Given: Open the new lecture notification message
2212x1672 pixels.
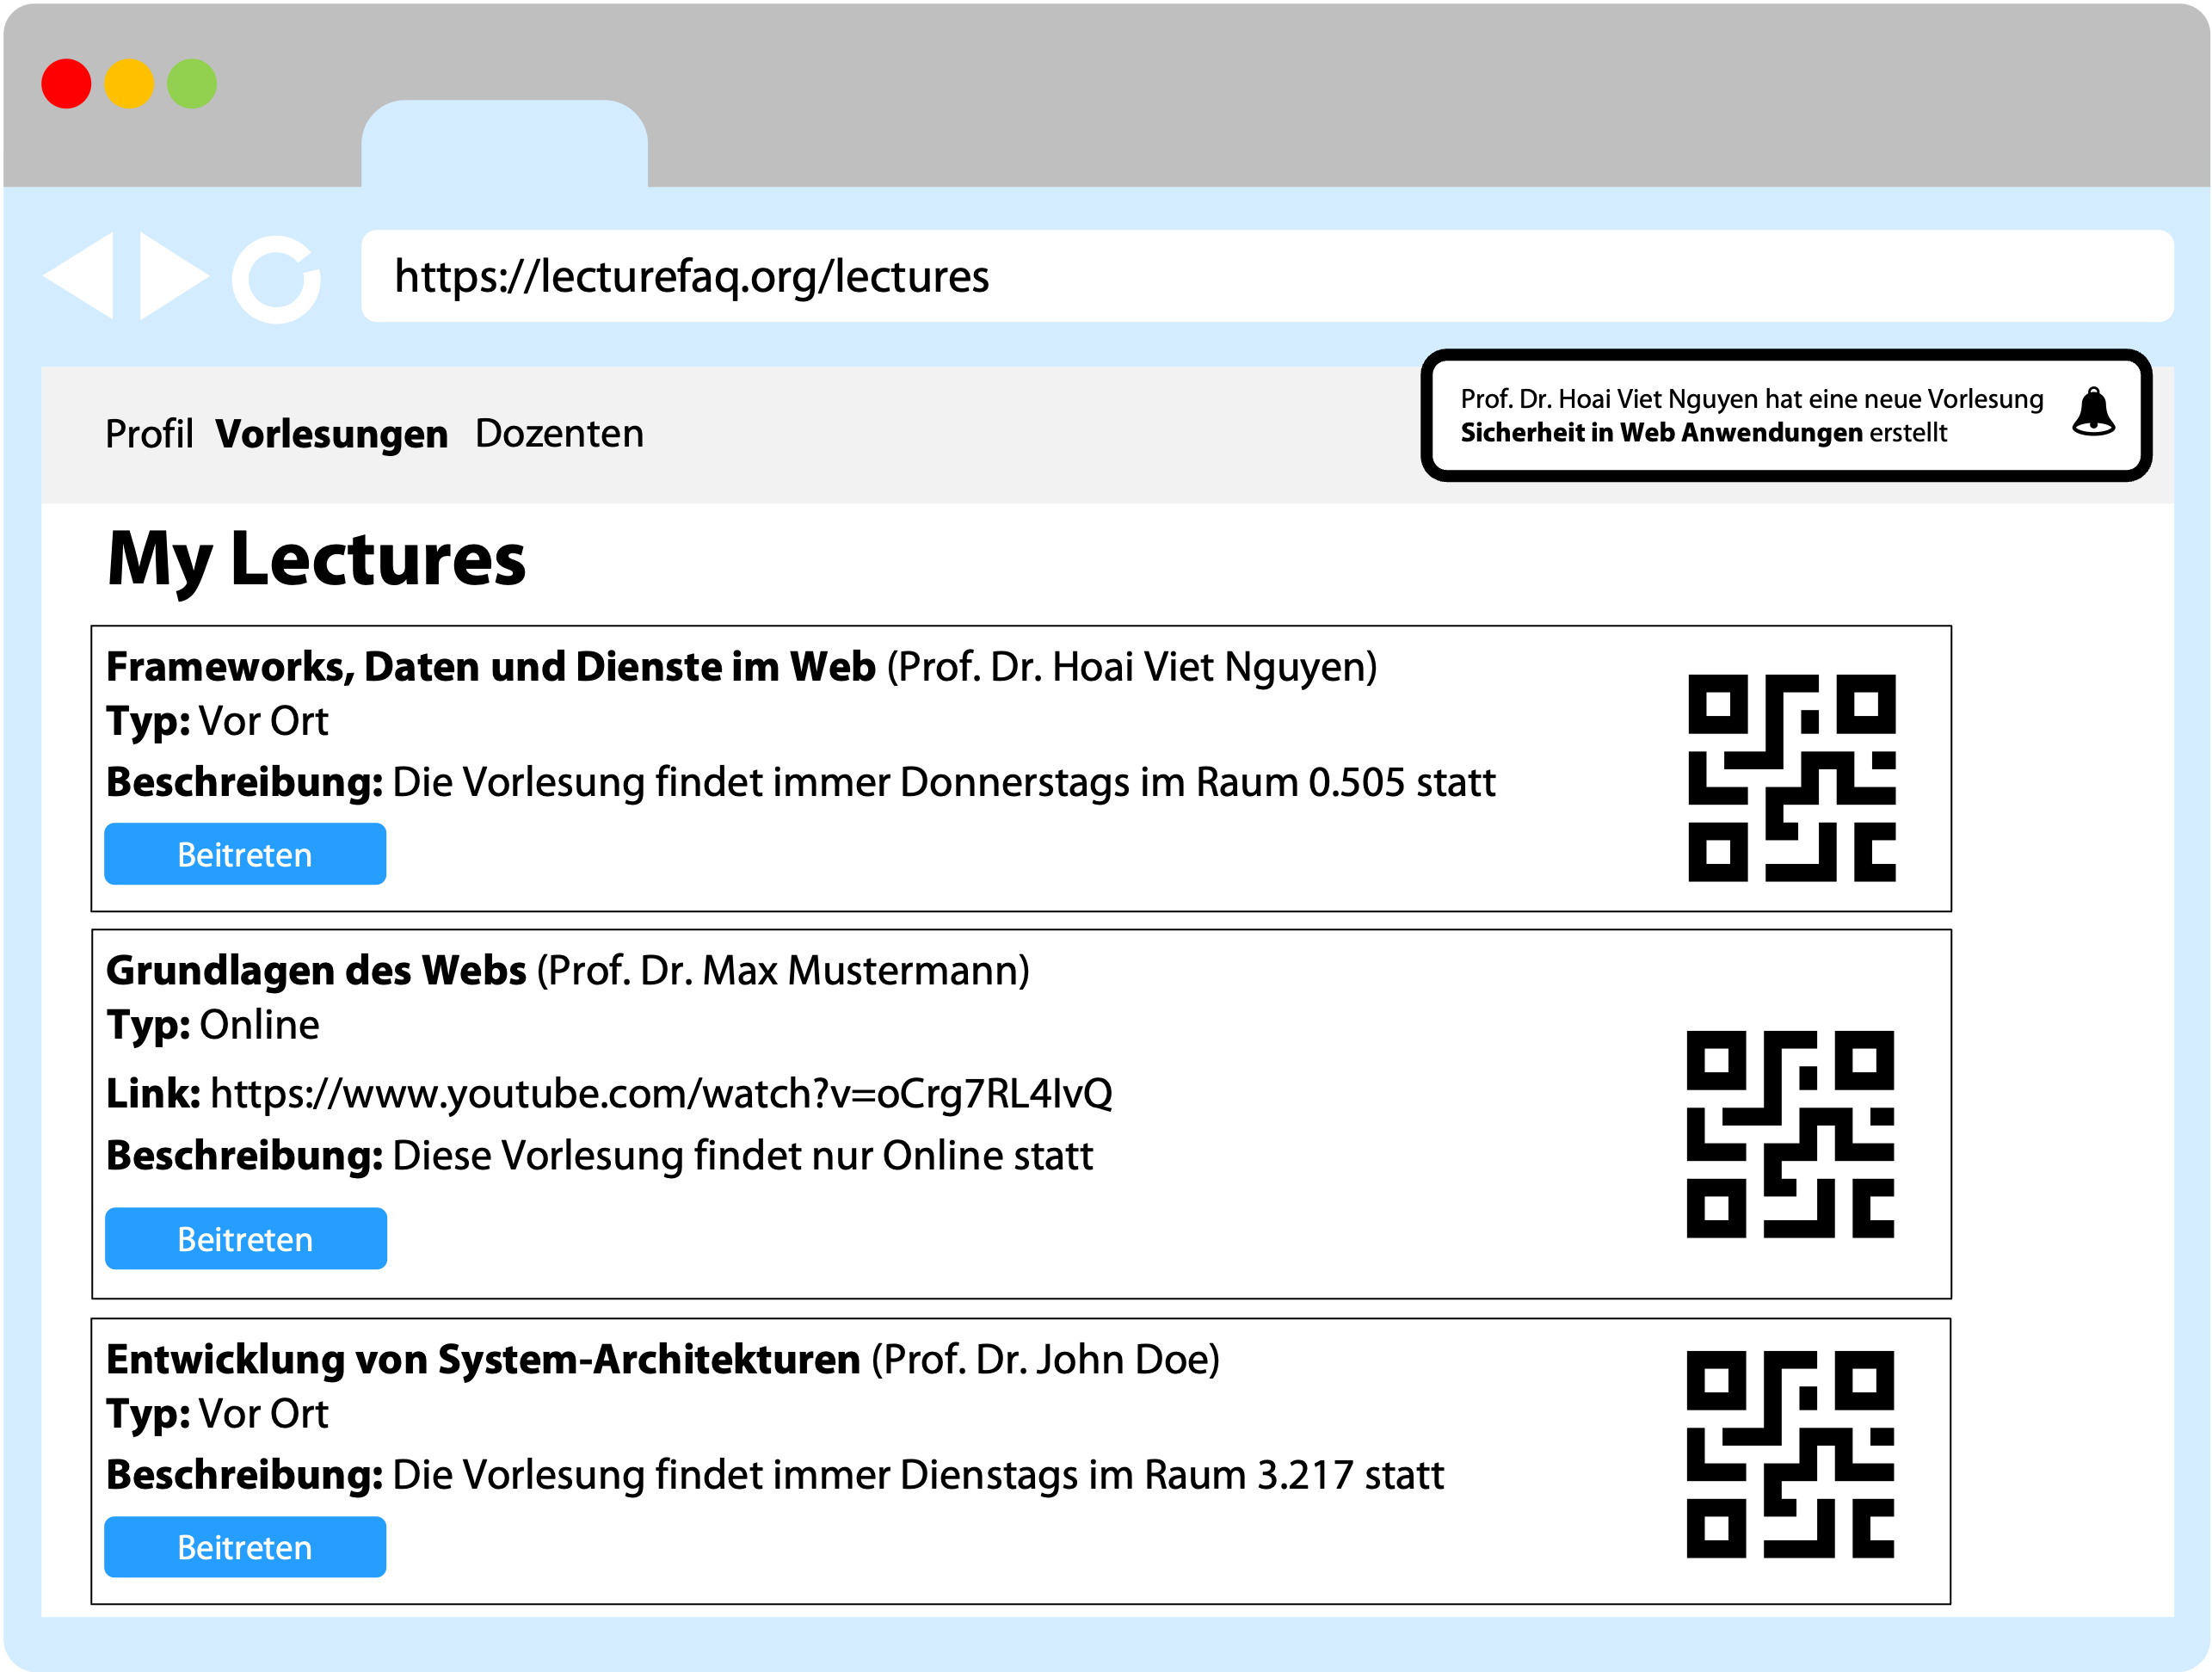Looking at the screenshot, I should click(1750, 415).
